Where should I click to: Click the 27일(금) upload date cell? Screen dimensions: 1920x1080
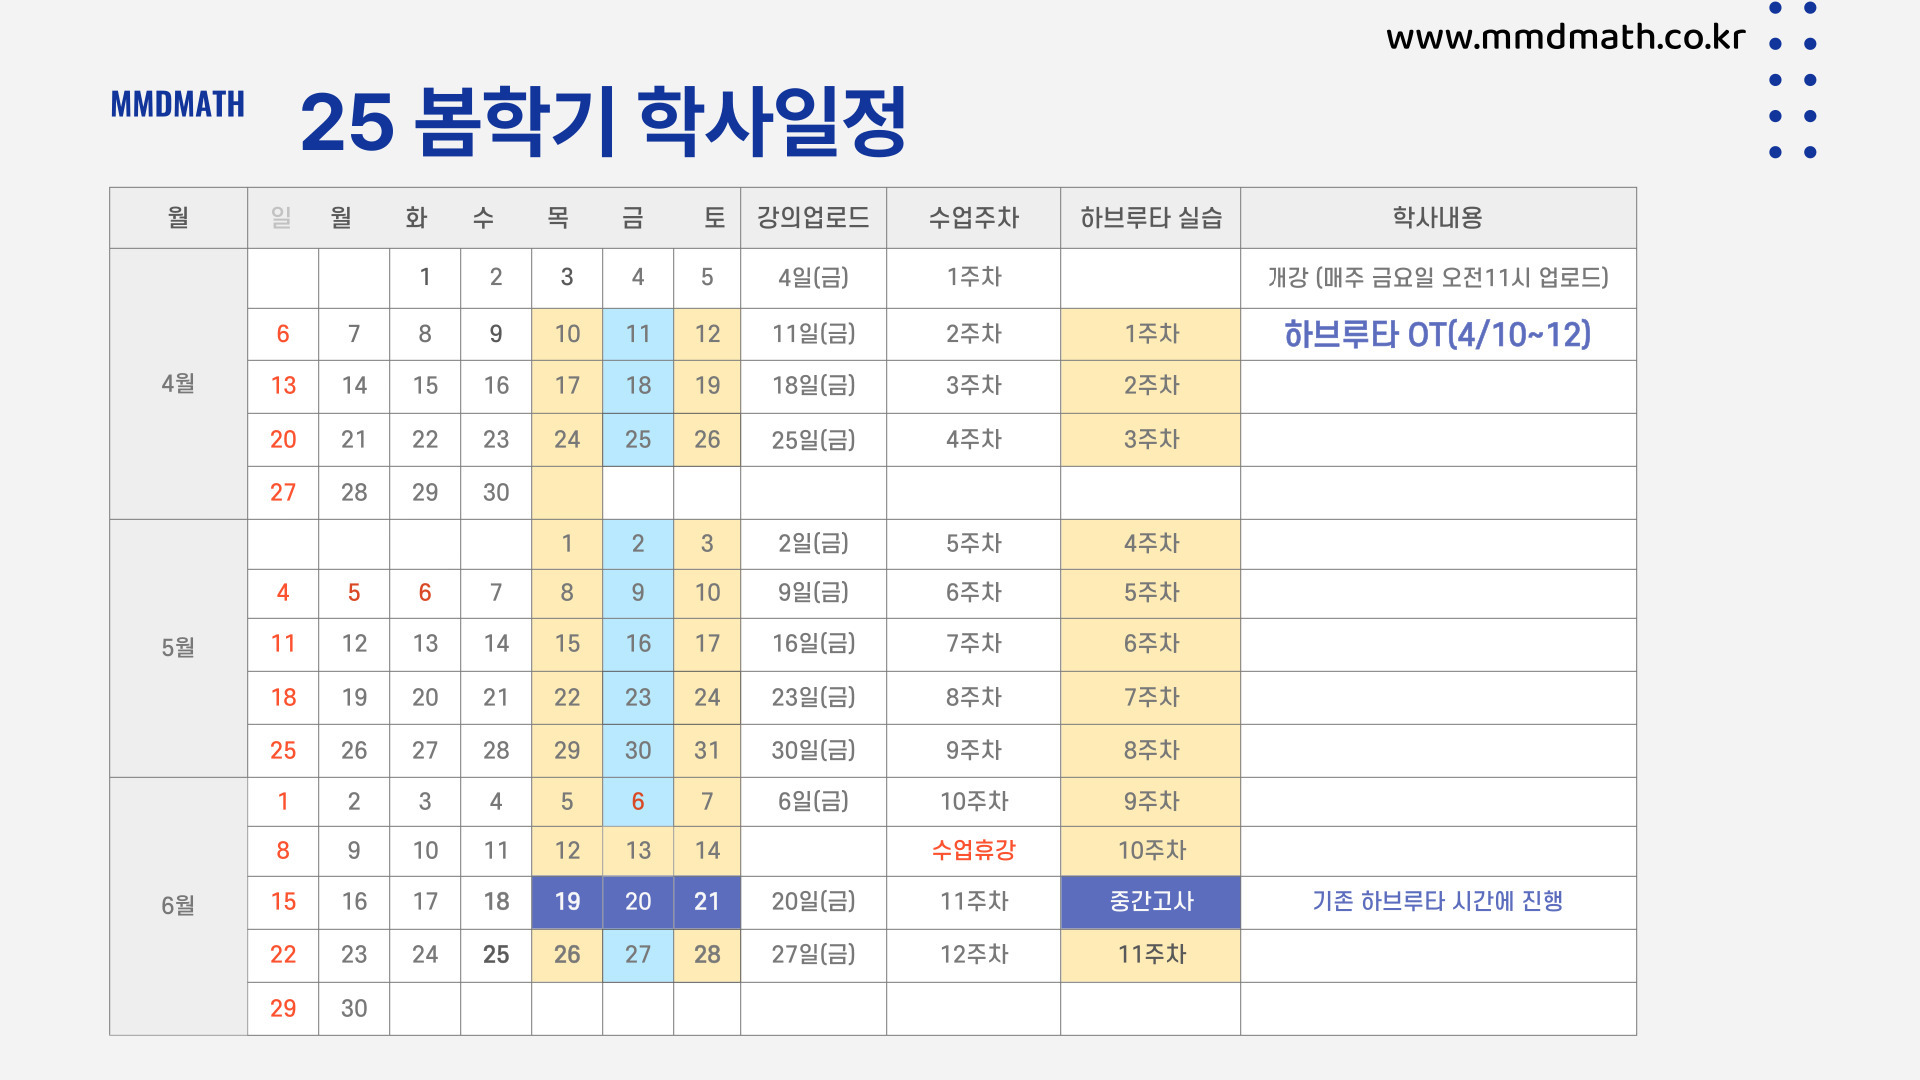(x=813, y=955)
